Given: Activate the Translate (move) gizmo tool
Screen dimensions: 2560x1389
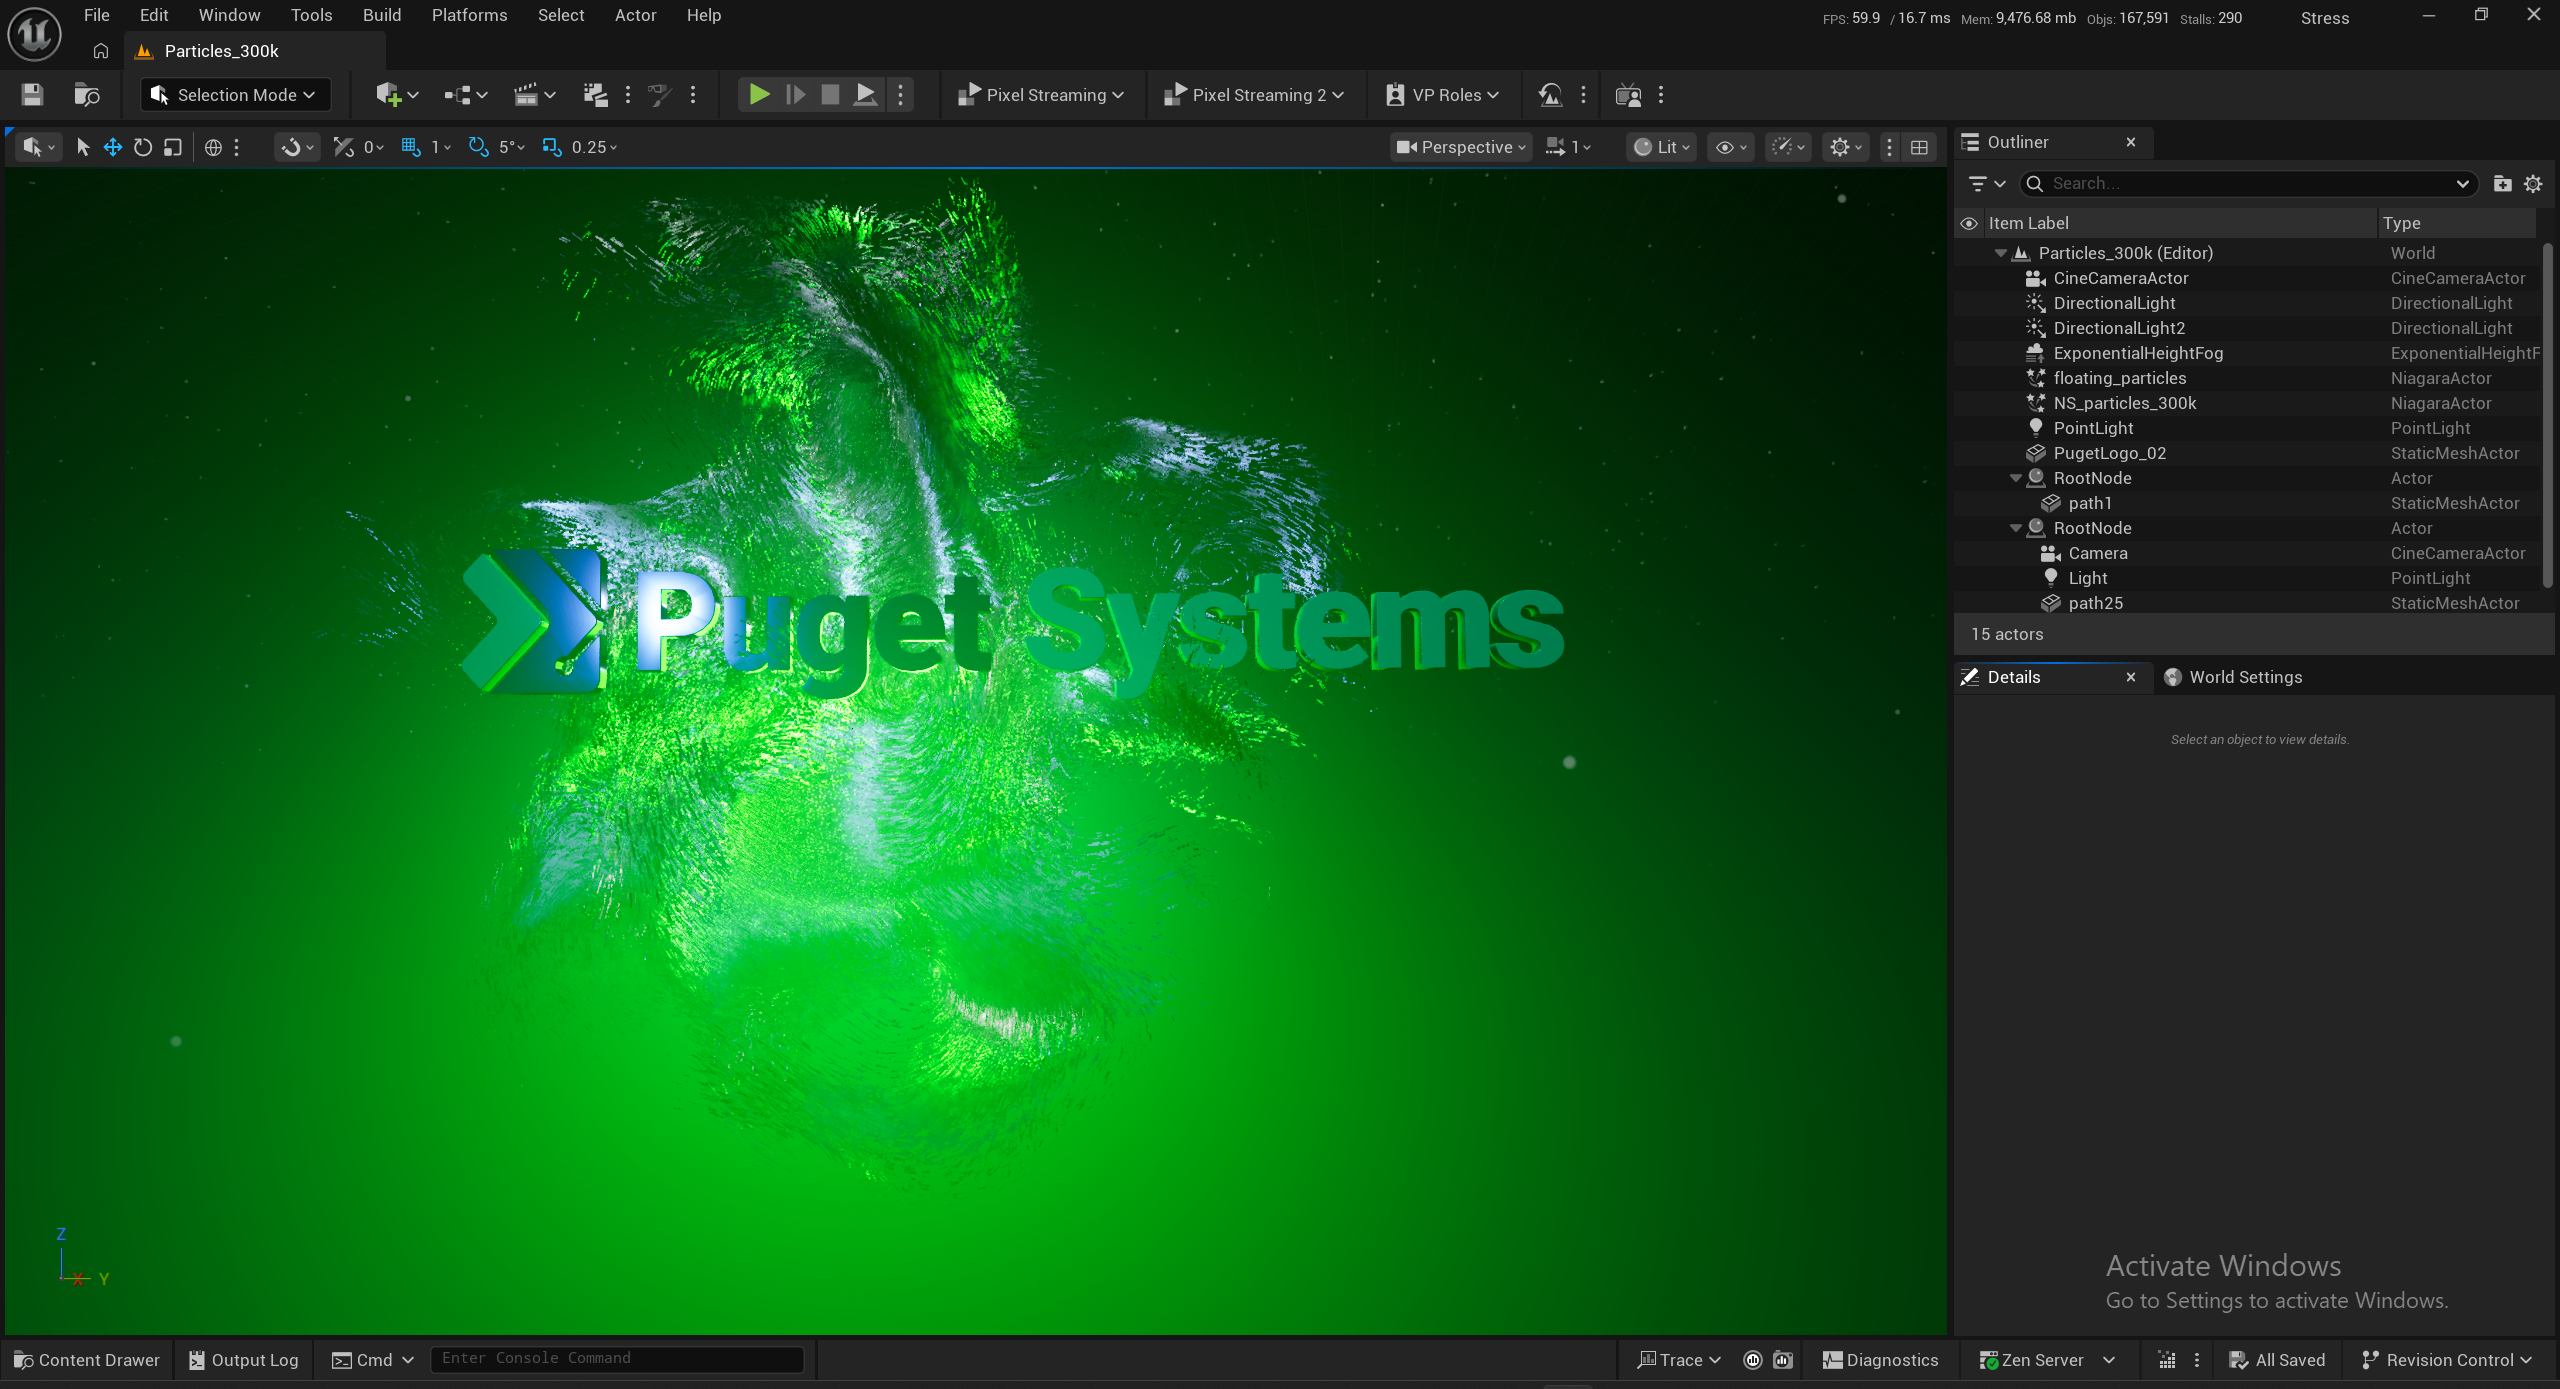Looking at the screenshot, I should click(x=113, y=147).
